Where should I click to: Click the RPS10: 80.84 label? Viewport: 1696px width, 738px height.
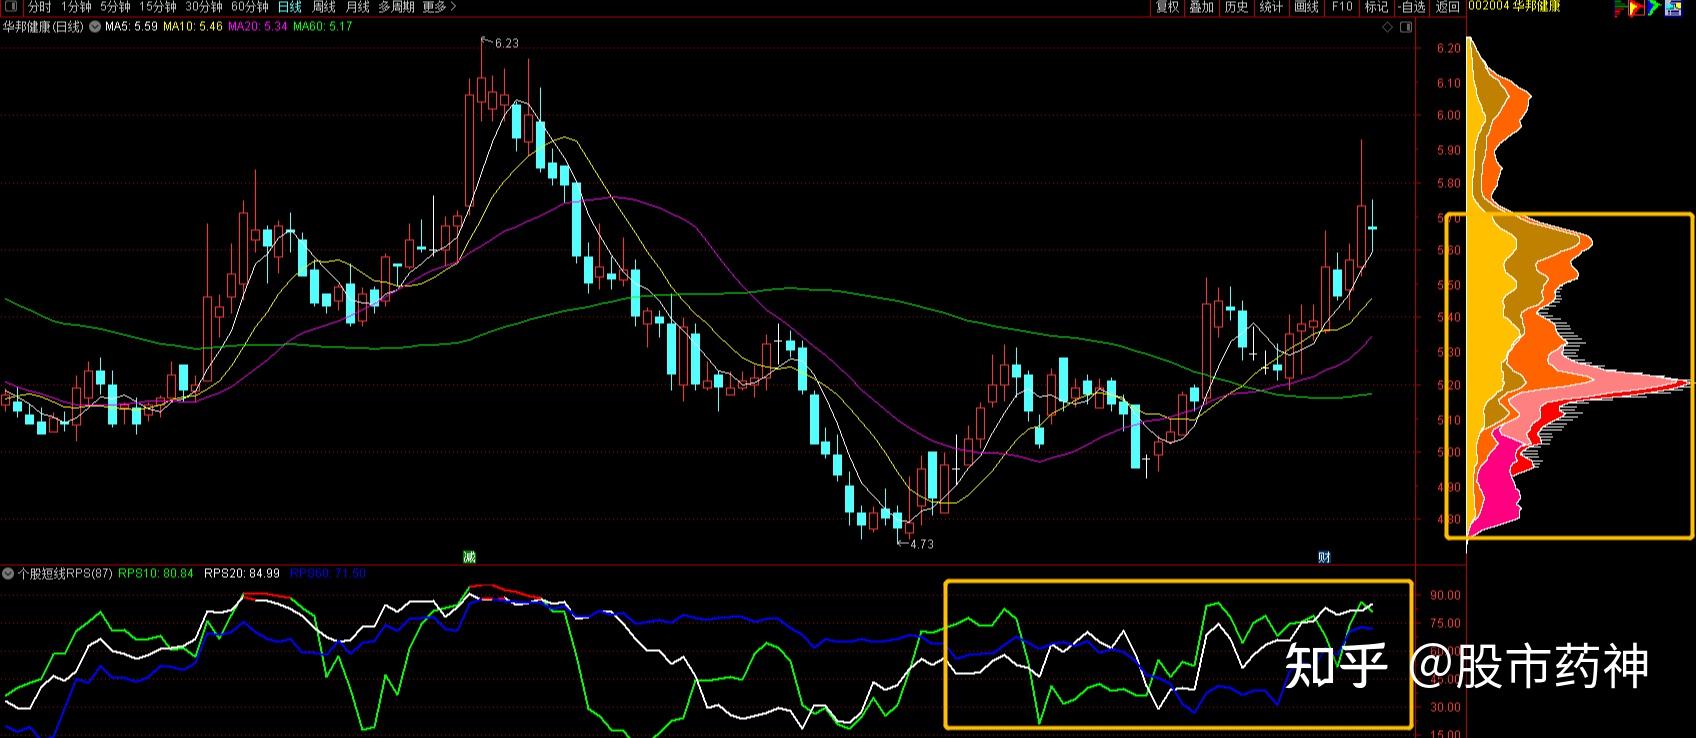(156, 574)
